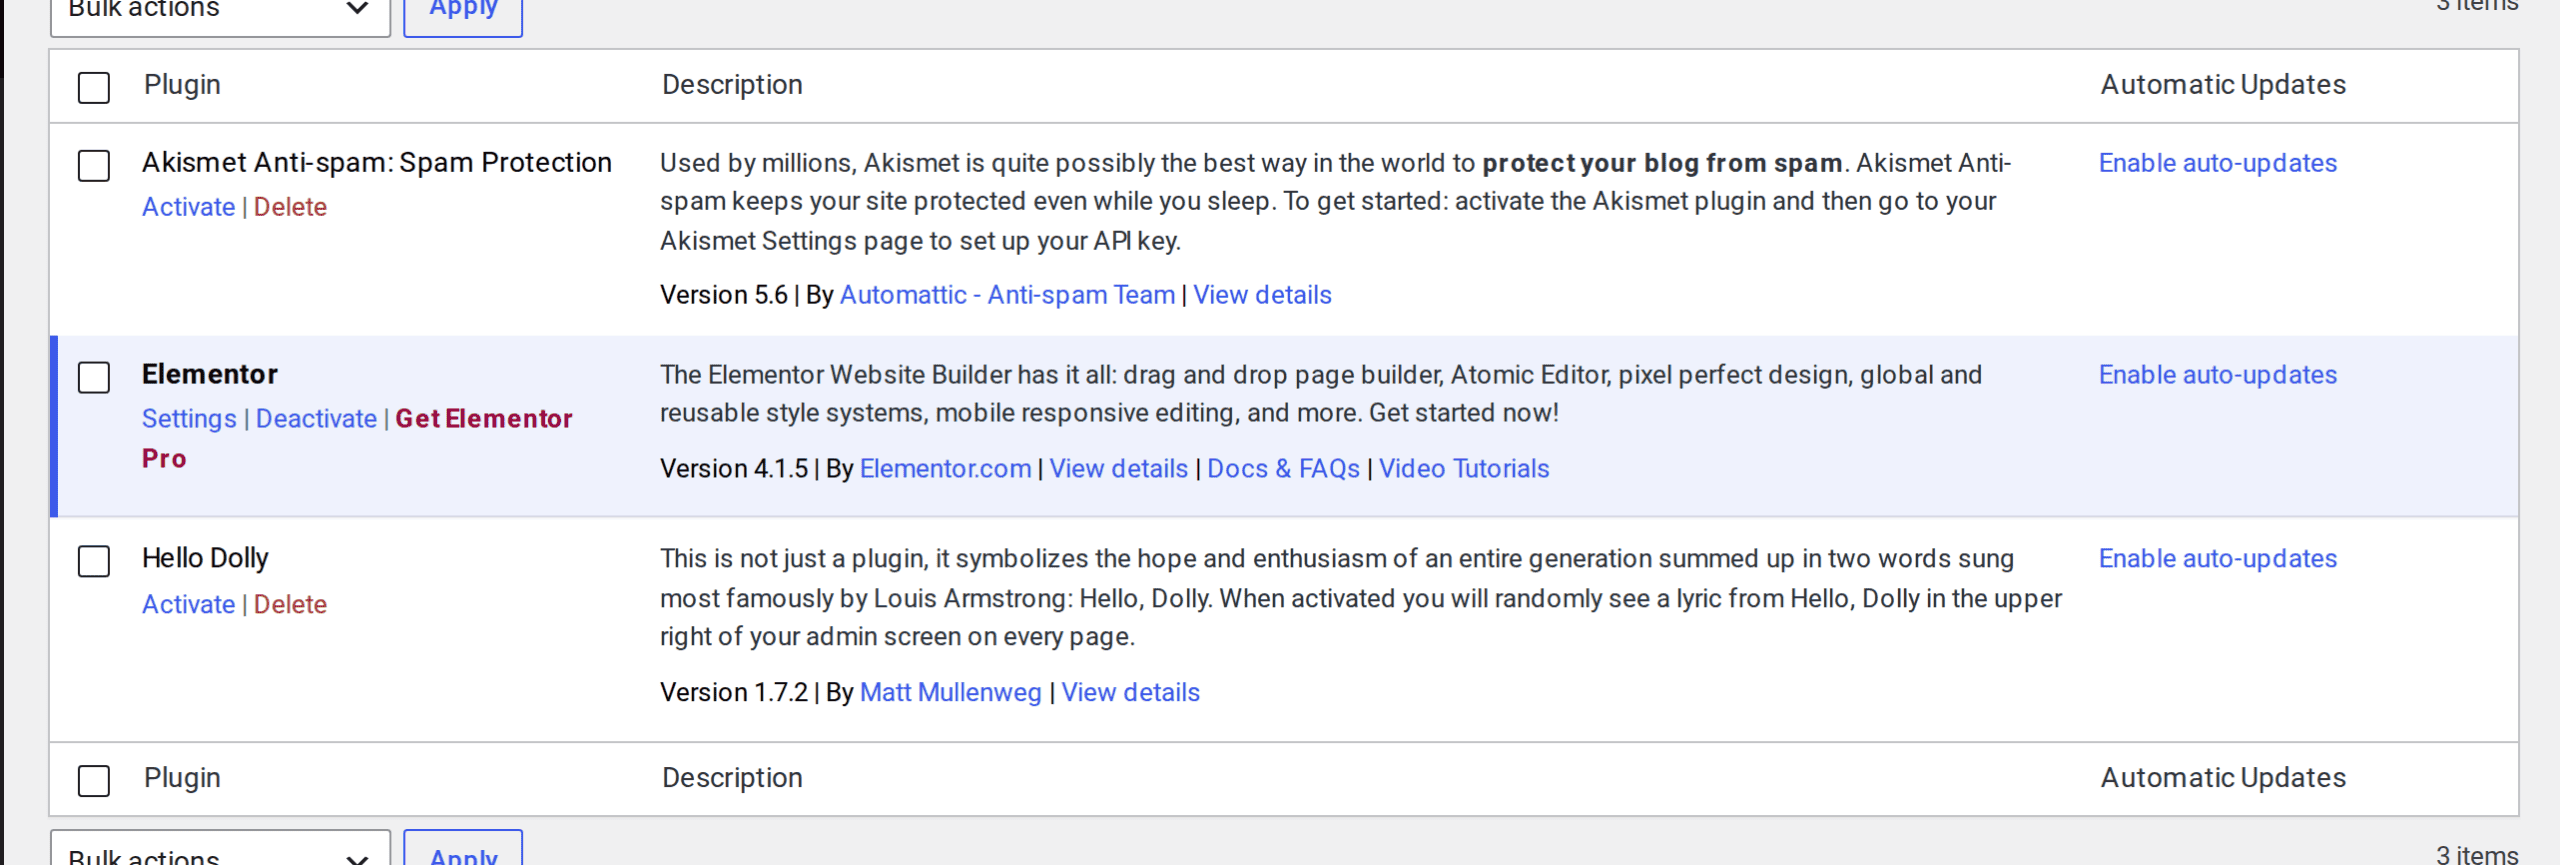View details for Elementor plugin

(1118, 469)
